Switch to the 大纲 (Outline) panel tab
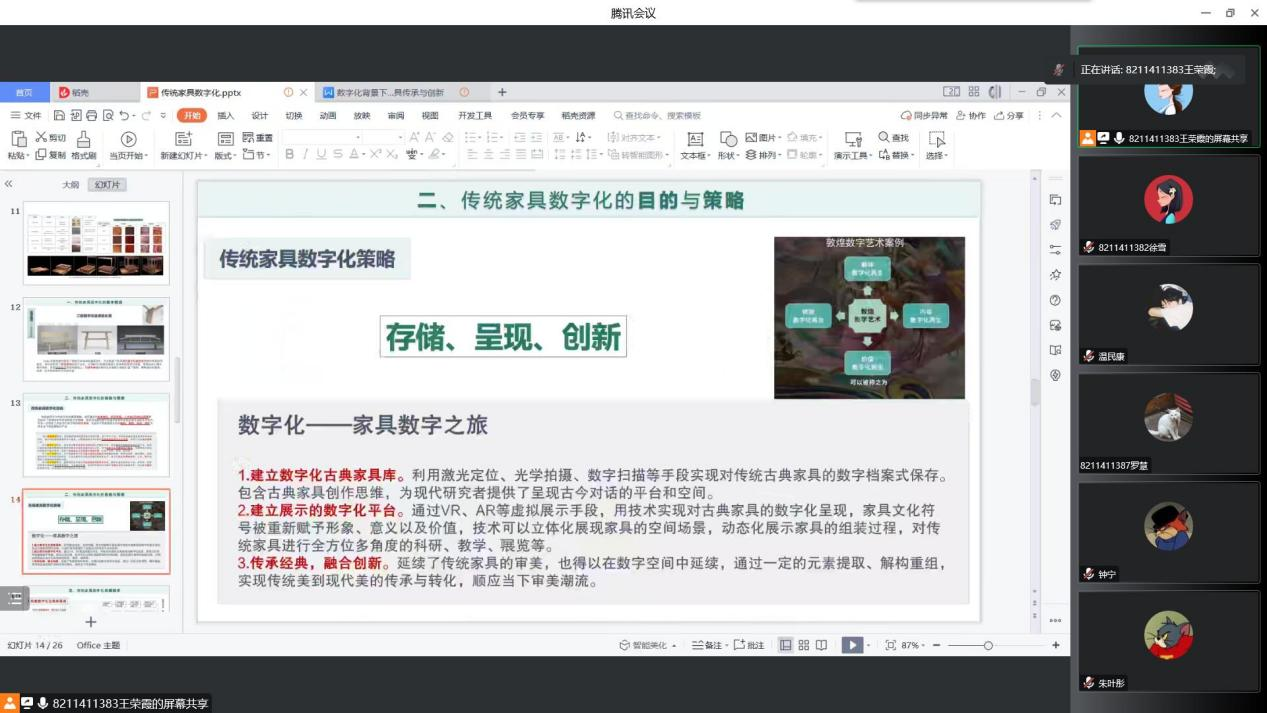The height and width of the screenshot is (713, 1267). point(70,185)
